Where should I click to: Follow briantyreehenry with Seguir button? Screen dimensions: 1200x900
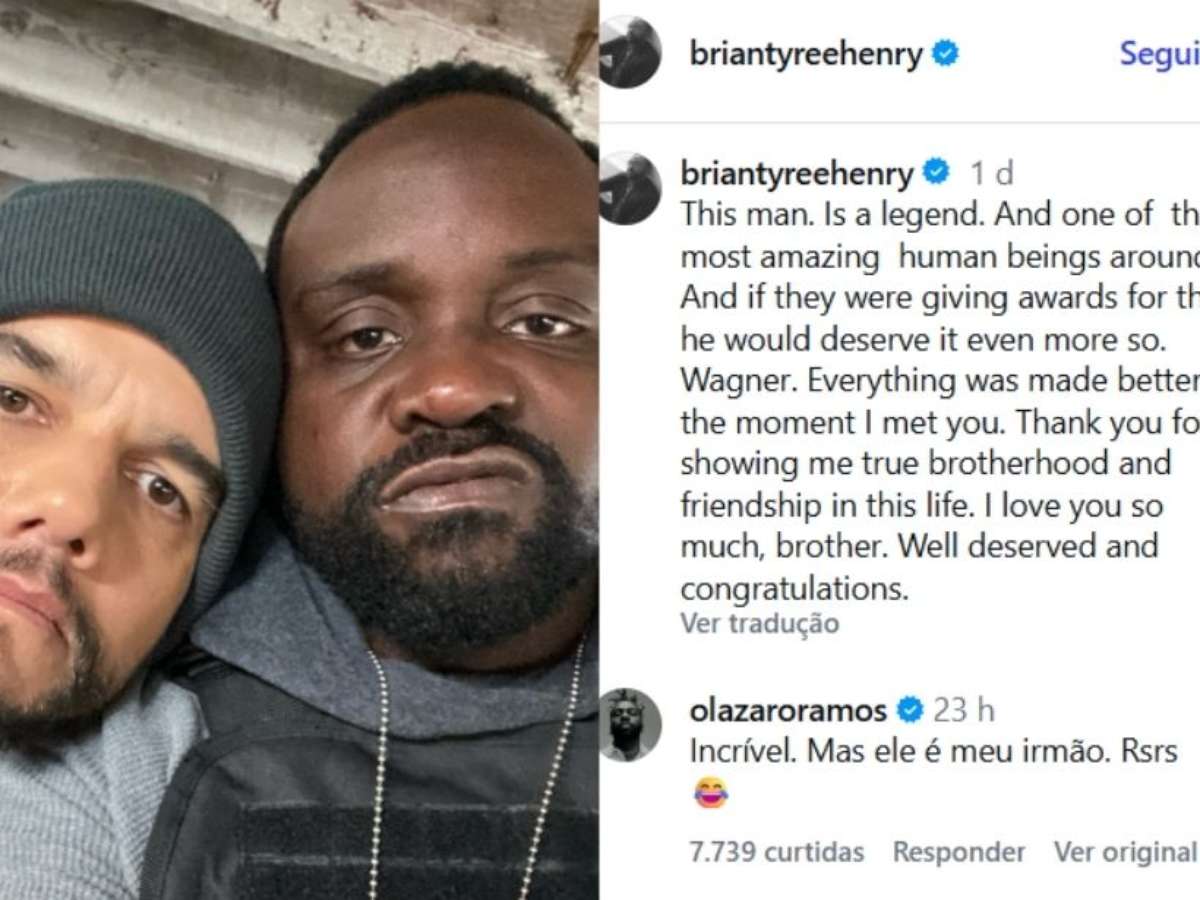[1159, 54]
